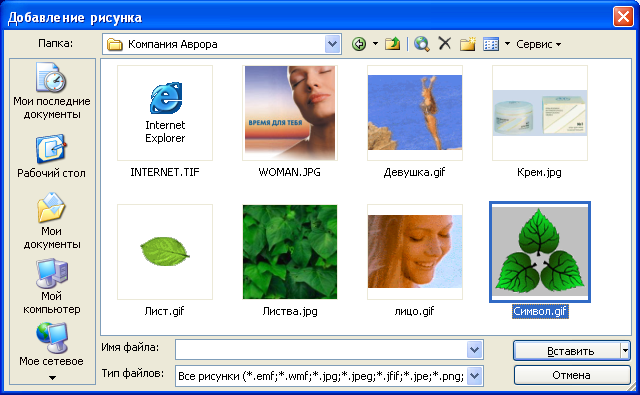Select the лицо.gif thumbnail
The width and height of the screenshot is (640, 395).
(x=415, y=252)
